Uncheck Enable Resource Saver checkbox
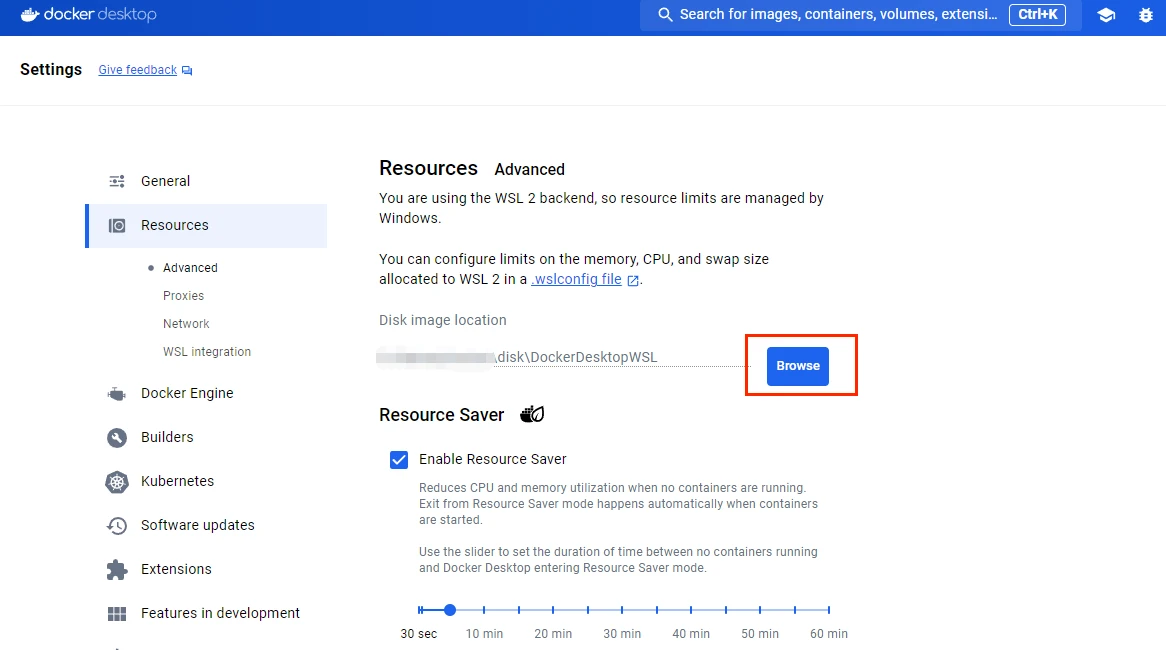Screen dimensions: 1166x650 click(x=399, y=460)
